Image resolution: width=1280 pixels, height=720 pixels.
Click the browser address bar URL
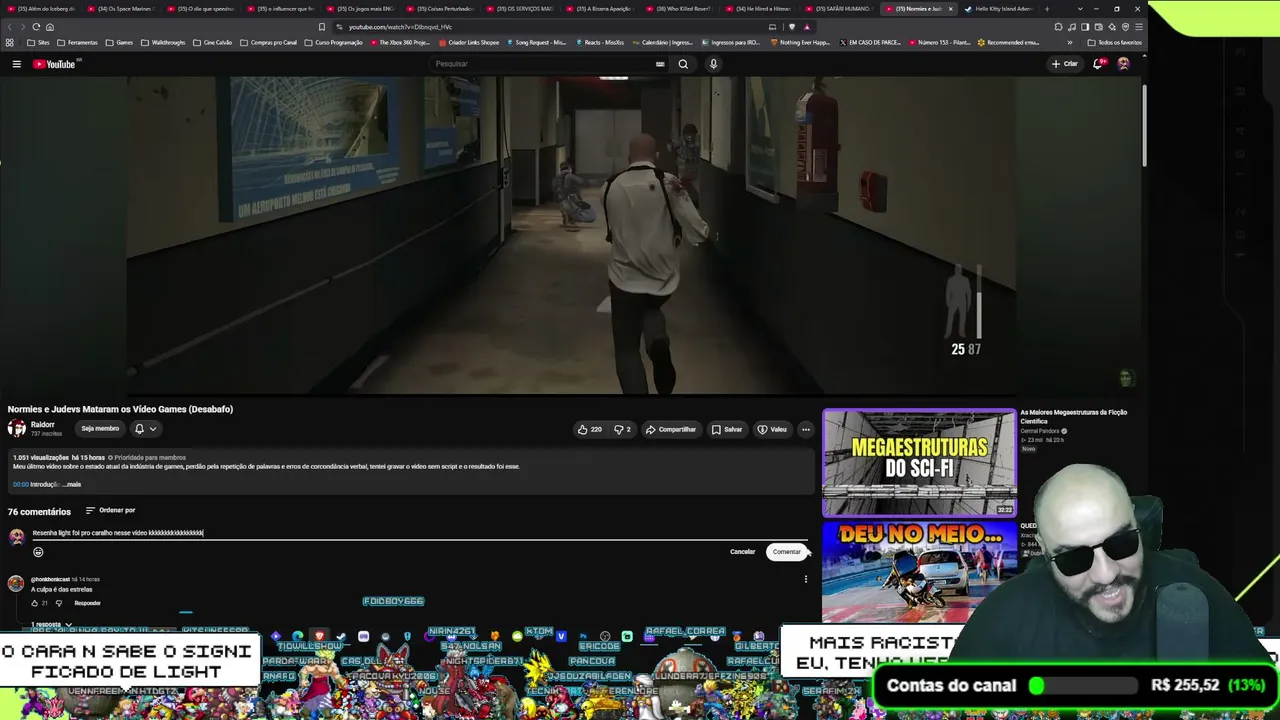pos(400,27)
